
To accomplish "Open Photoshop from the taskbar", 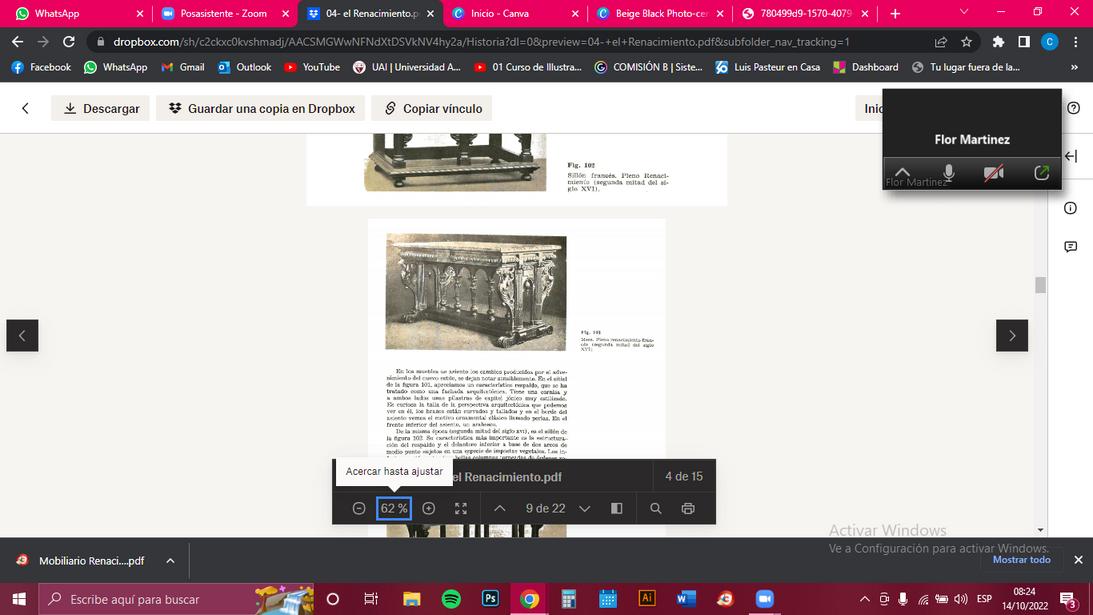I will (x=491, y=599).
